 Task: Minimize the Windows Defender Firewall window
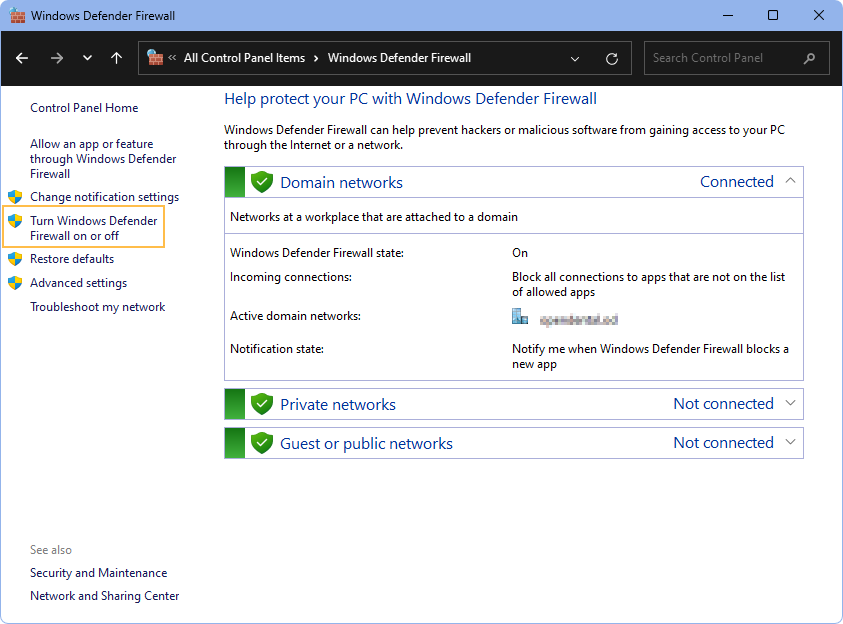728,16
